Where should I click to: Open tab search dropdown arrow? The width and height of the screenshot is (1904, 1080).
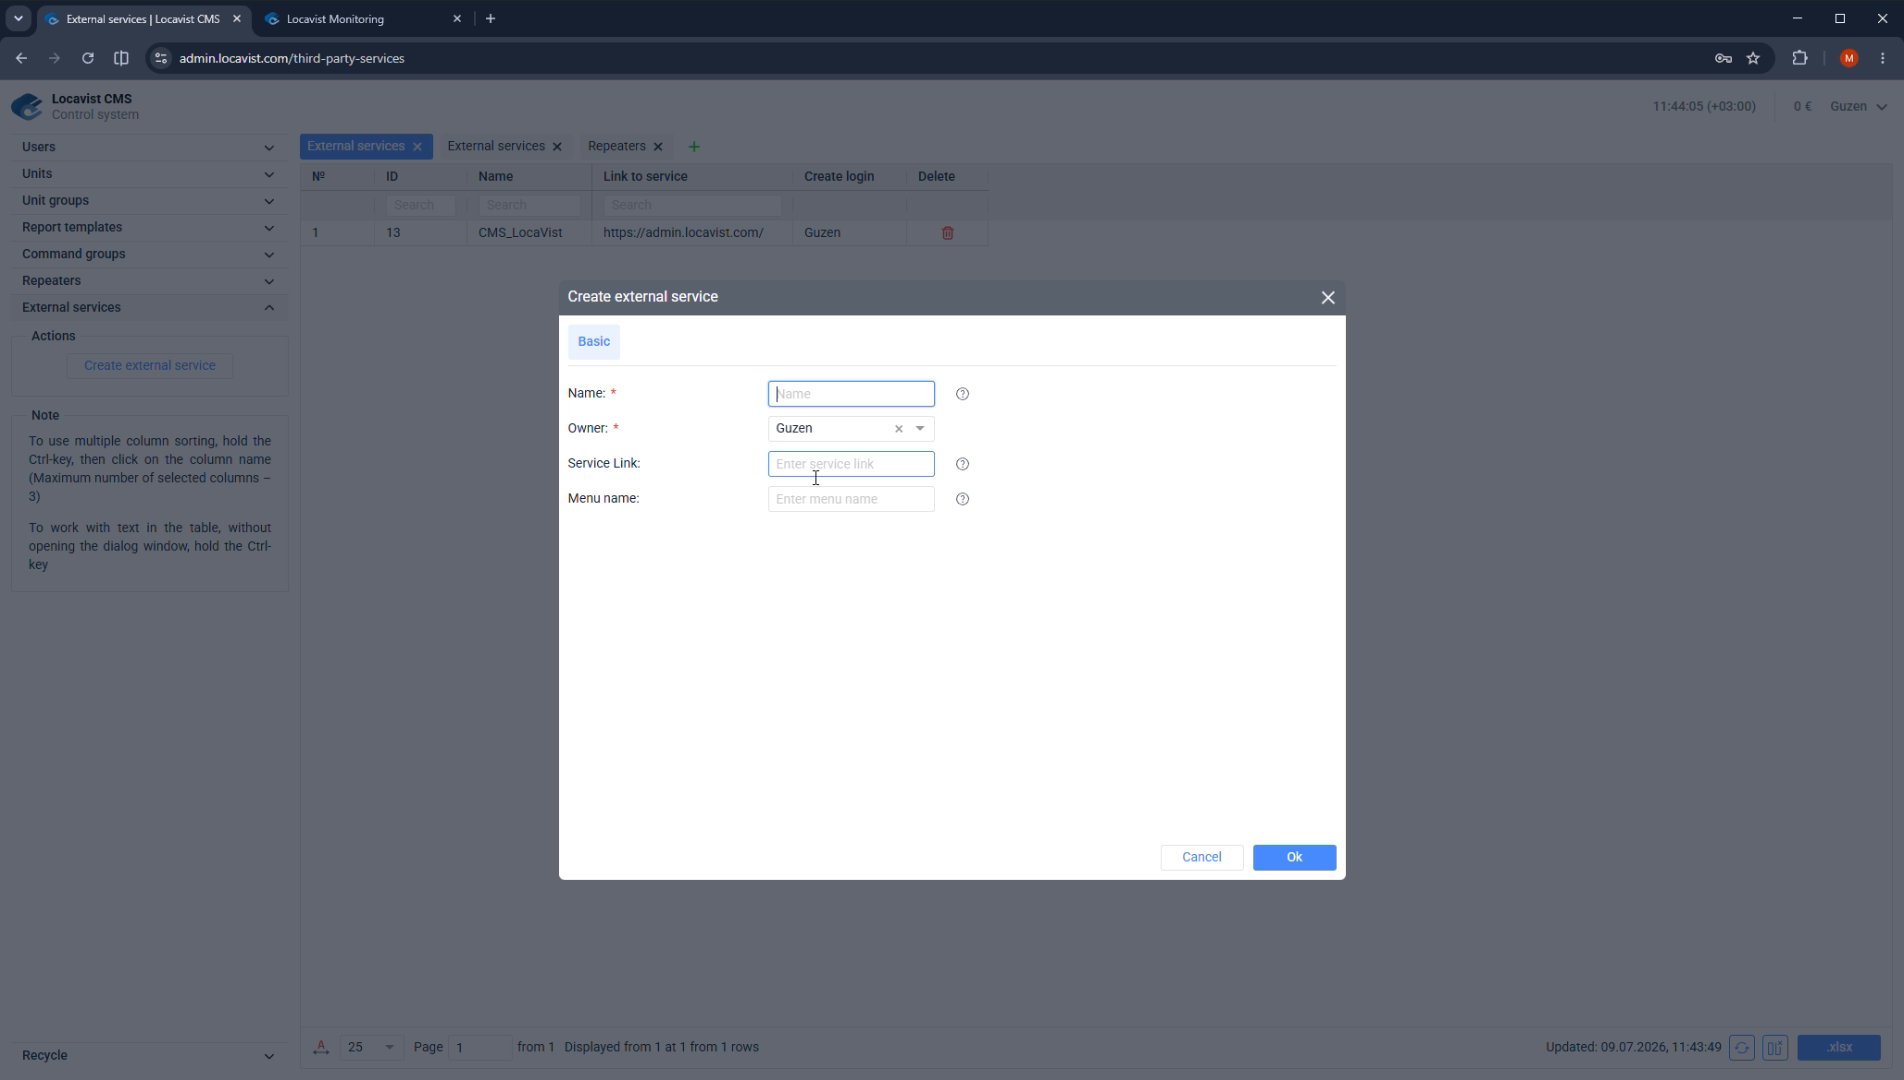18,19
